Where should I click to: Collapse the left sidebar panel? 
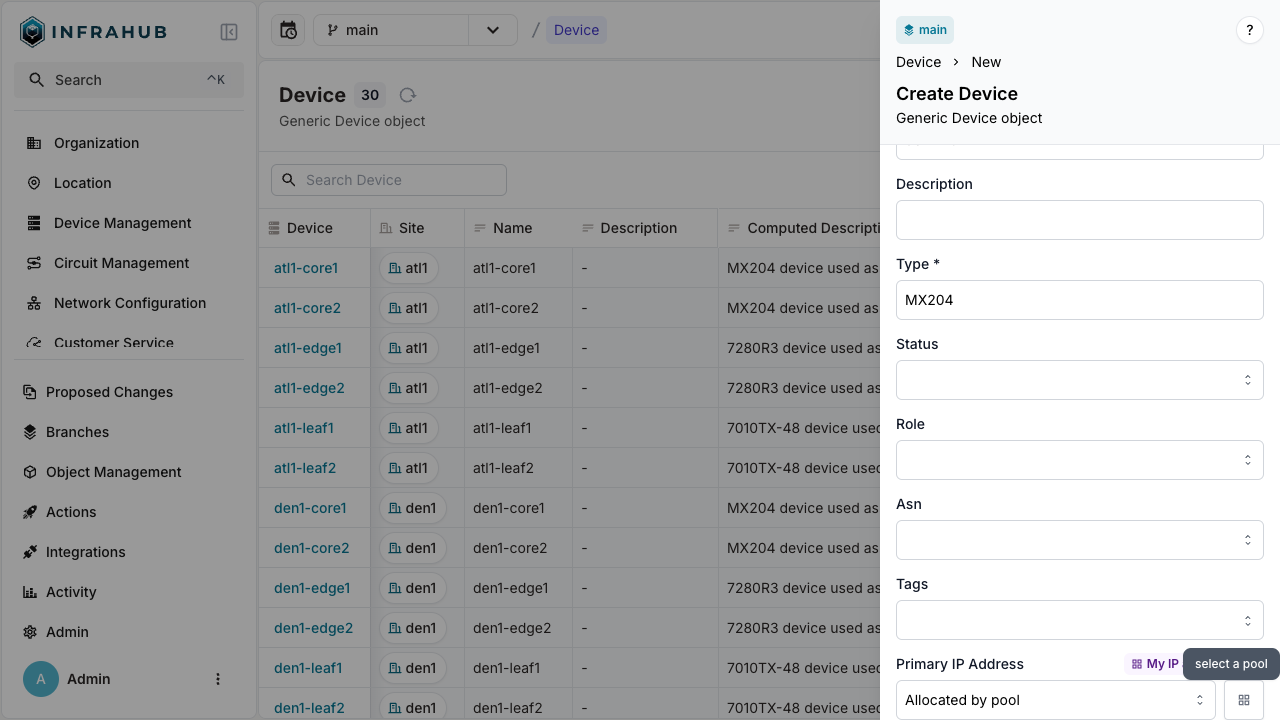point(229,31)
